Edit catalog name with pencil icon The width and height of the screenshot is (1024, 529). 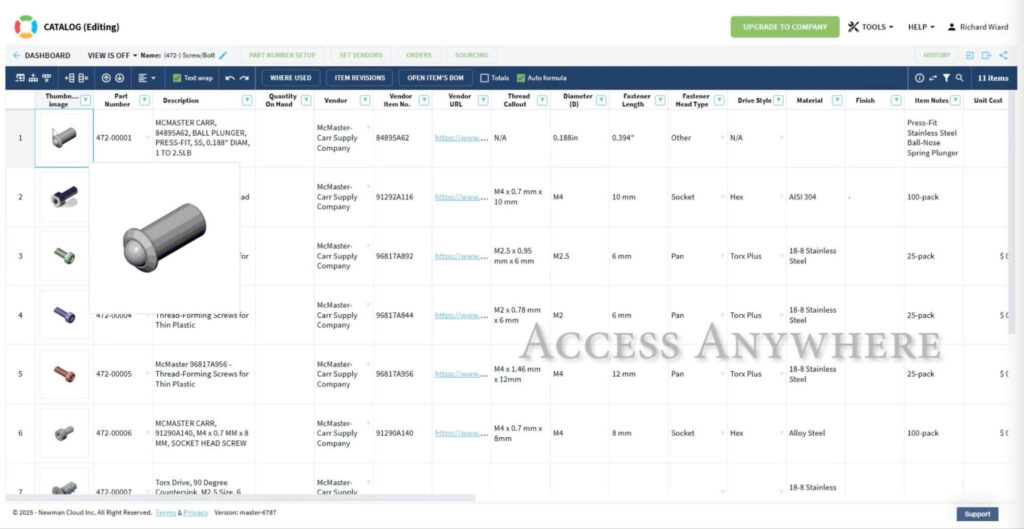pyautogui.click(x=223, y=56)
